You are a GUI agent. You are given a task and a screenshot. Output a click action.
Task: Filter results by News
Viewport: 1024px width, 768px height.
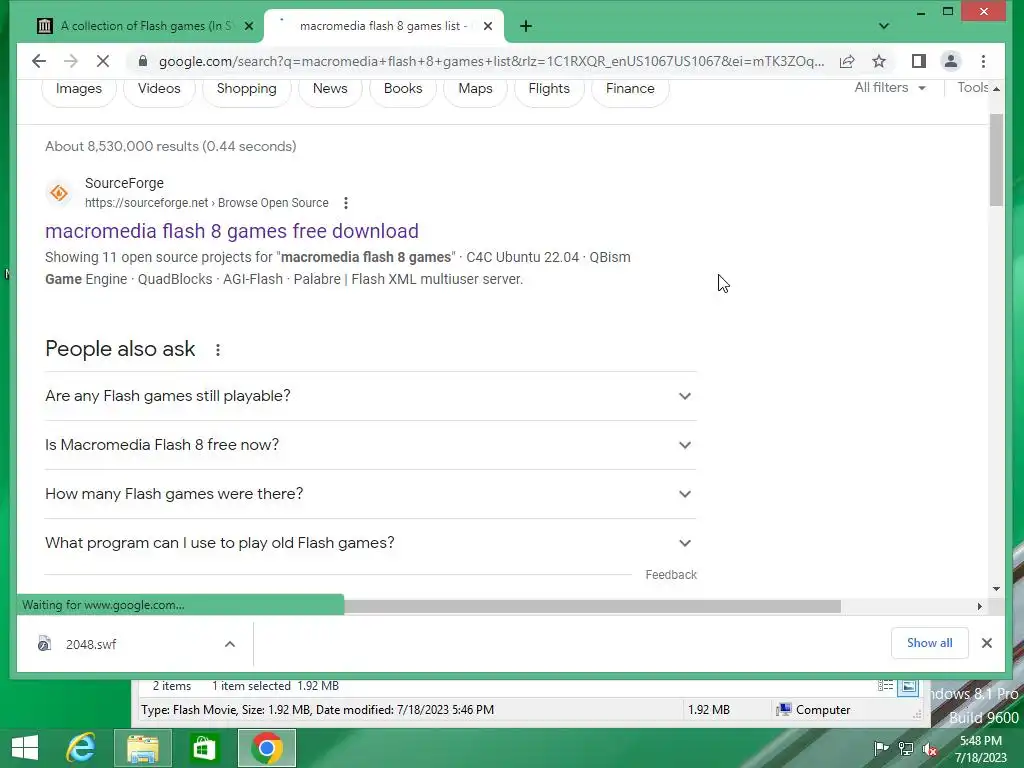click(x=330, y=89)
